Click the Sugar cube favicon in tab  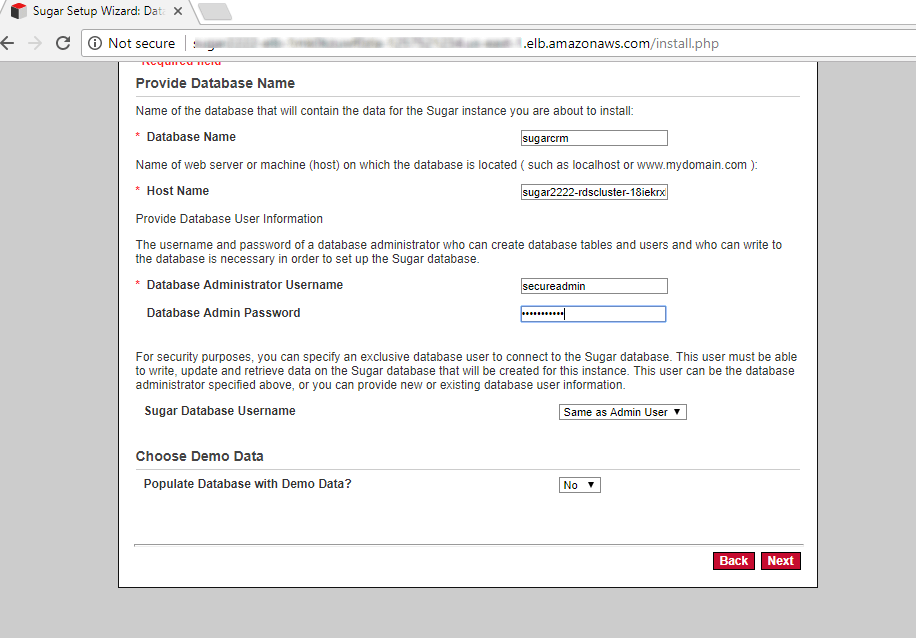[18, 11]
